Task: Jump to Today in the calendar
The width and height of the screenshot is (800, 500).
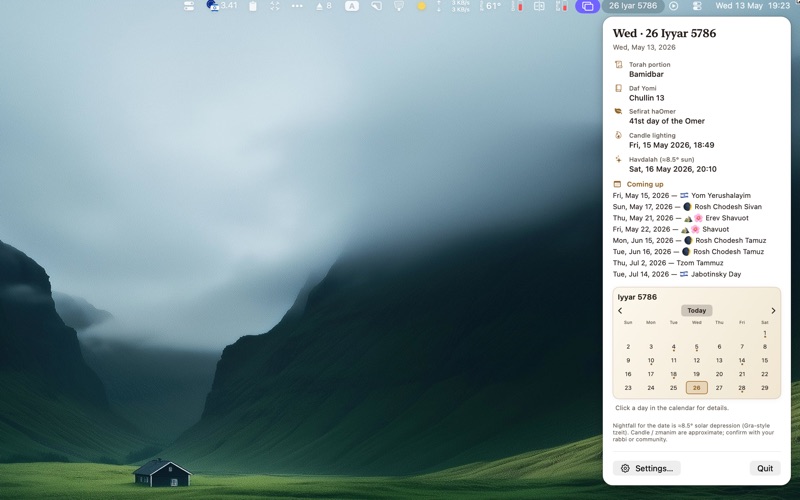Action: click(x=696, y=310)
